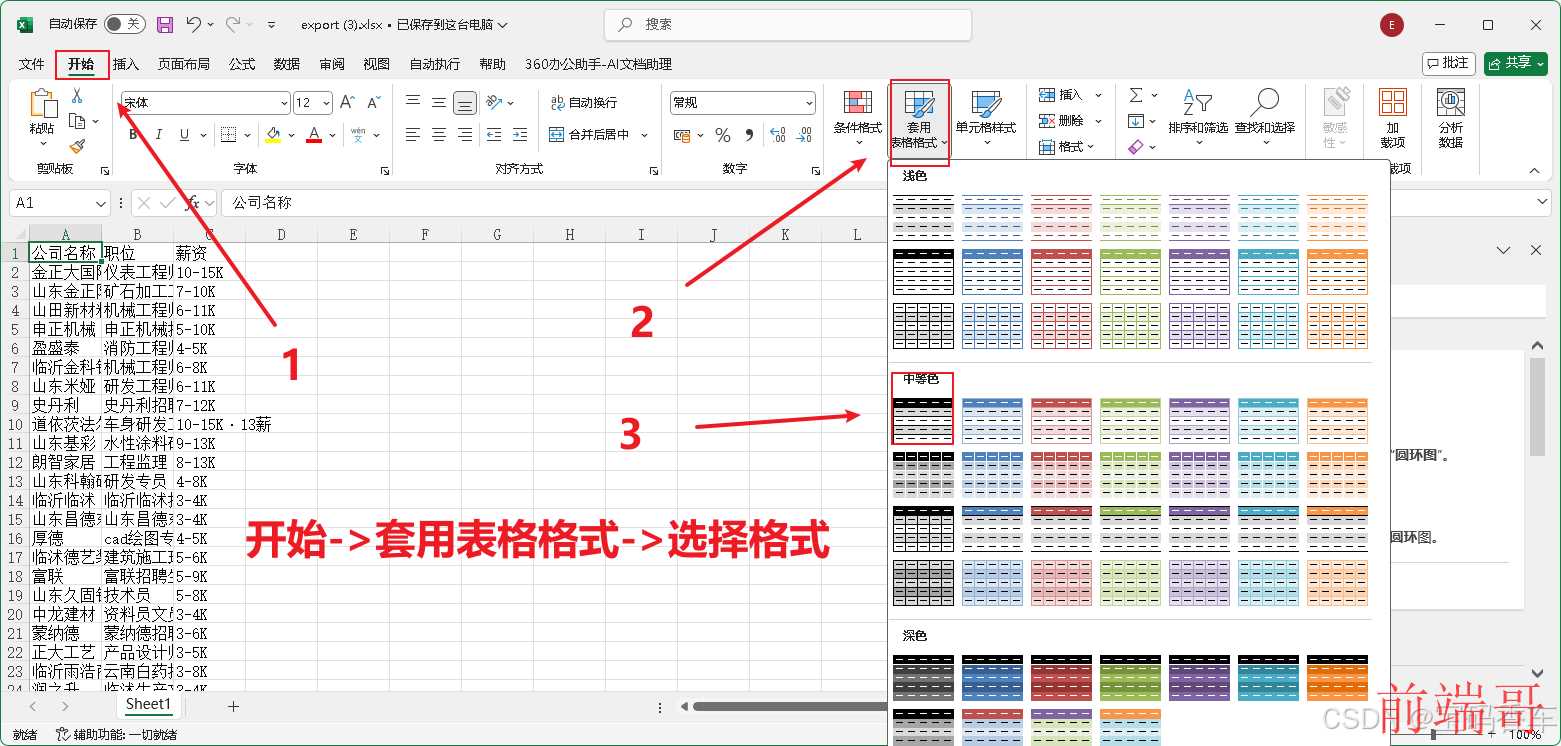1561x746 pixels.
Task: Toggle underline formatting U
Action: (185, 135)
